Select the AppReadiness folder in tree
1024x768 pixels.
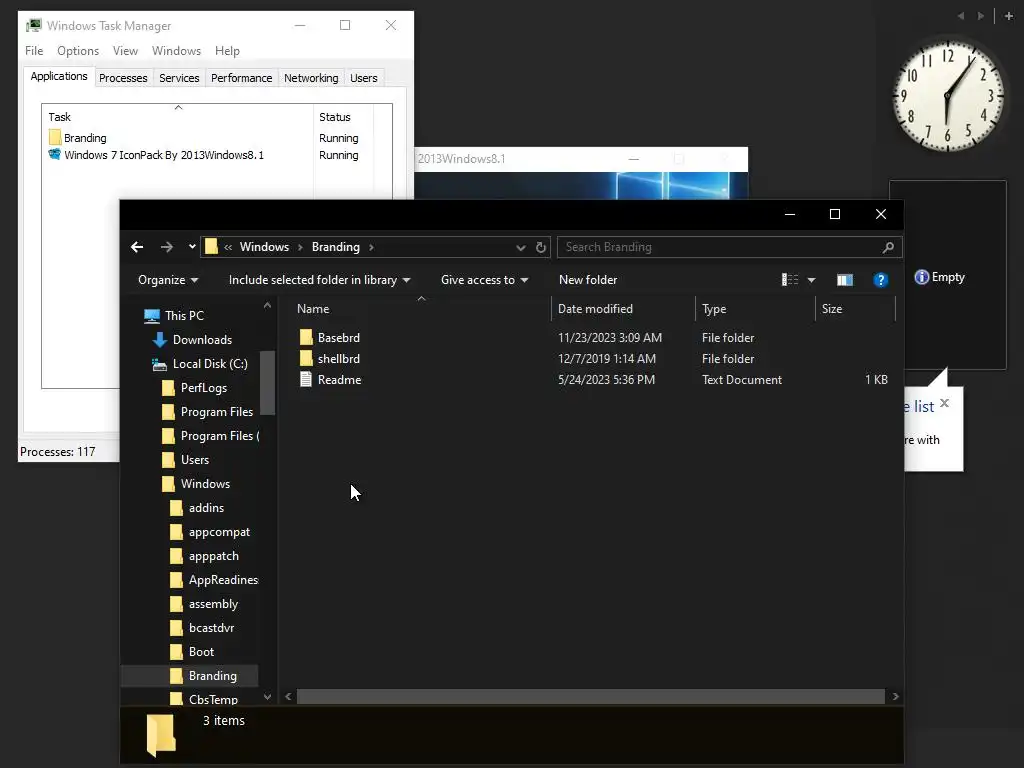point(214,580)
